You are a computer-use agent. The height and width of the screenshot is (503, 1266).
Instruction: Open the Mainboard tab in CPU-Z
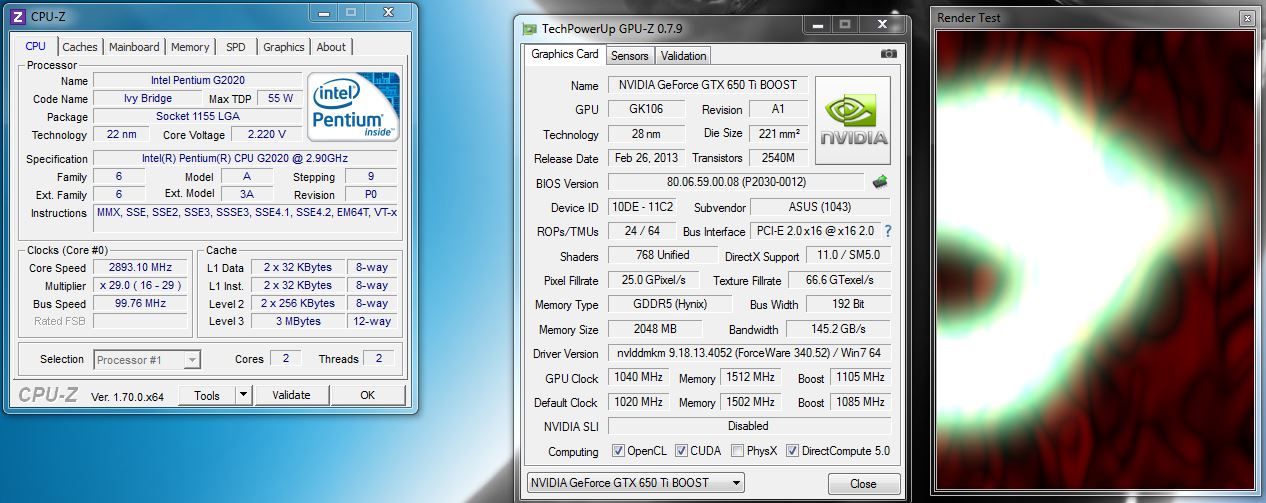(134, 47)
